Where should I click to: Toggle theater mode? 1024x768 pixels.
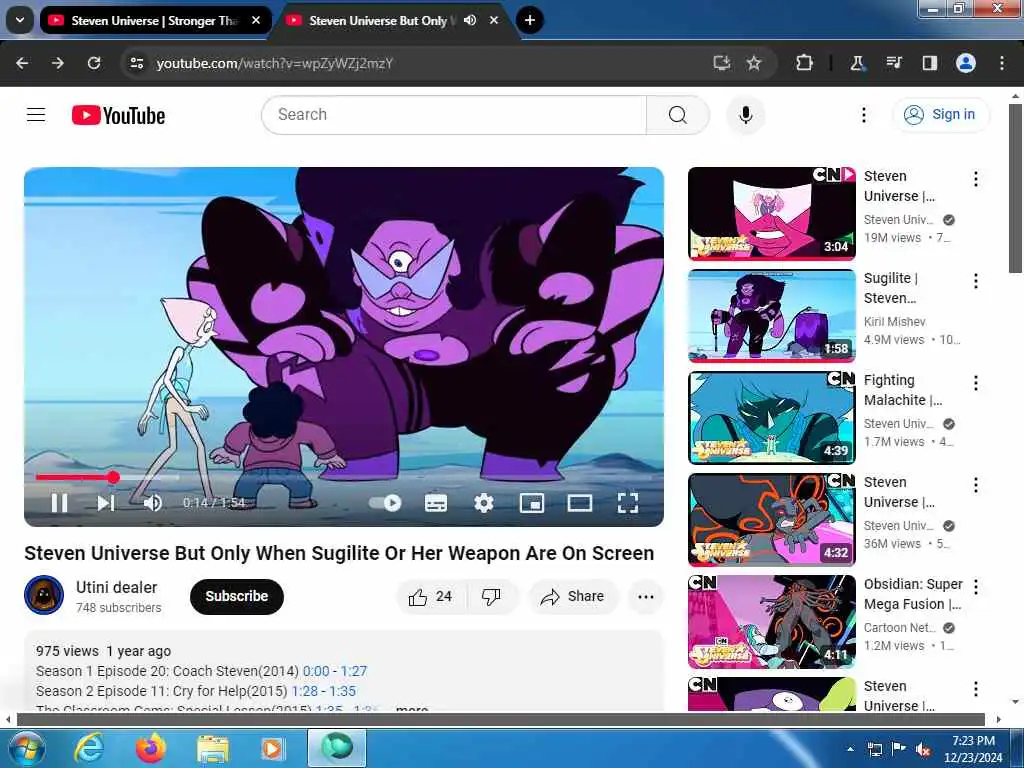[580, 503]
